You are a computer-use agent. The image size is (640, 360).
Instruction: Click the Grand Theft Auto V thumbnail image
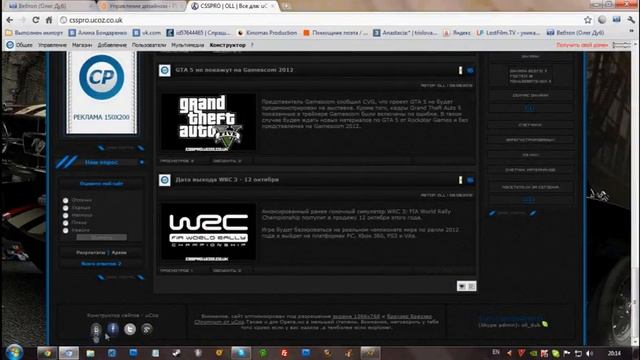(x=208, y=122)
